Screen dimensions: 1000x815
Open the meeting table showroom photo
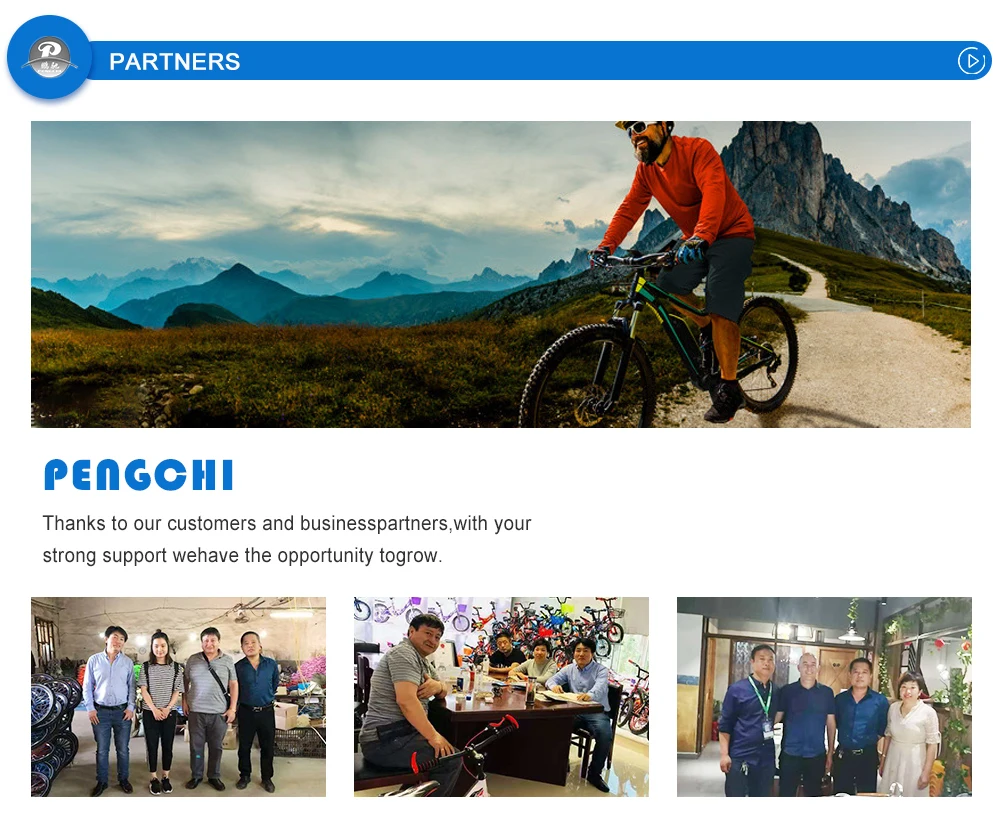tap(501, 696)
